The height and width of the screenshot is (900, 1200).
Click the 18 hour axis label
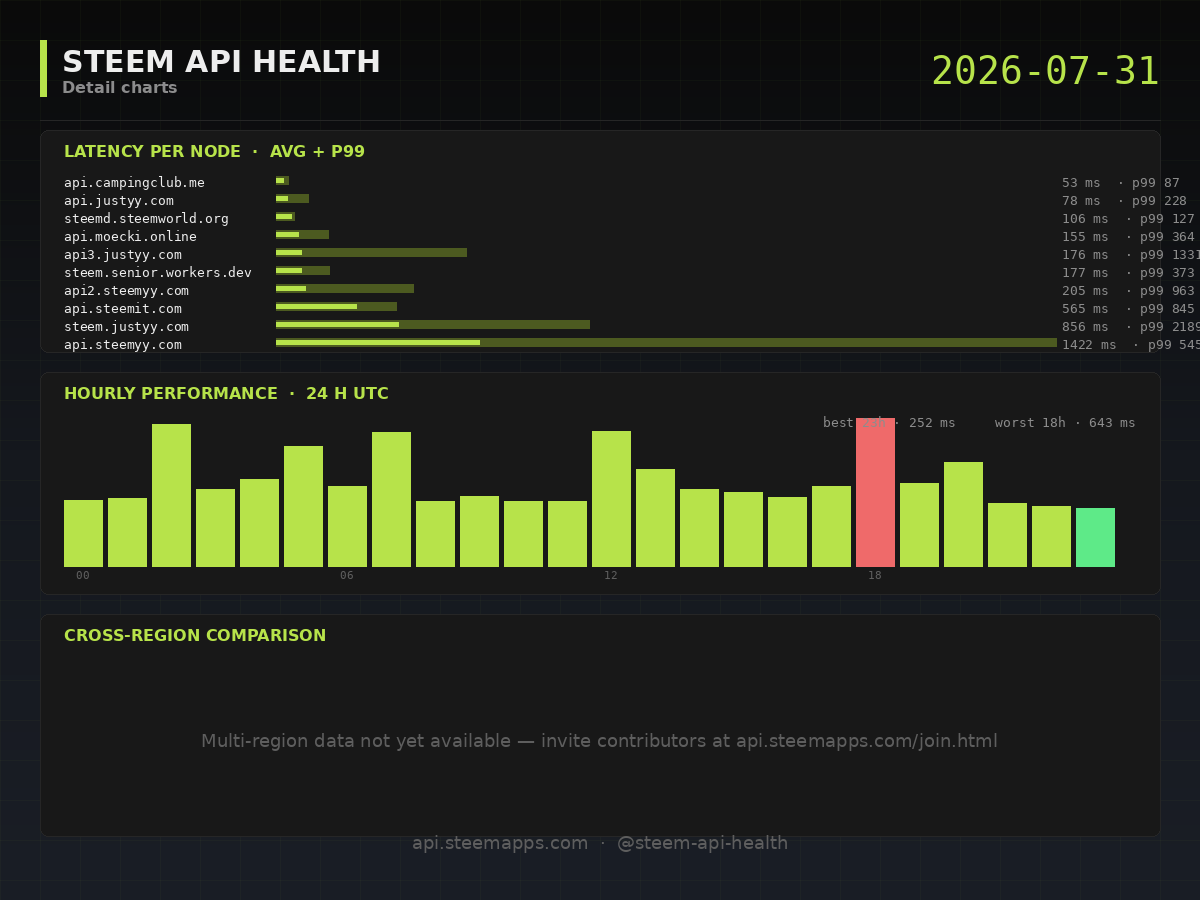click(x=875, y=576)
